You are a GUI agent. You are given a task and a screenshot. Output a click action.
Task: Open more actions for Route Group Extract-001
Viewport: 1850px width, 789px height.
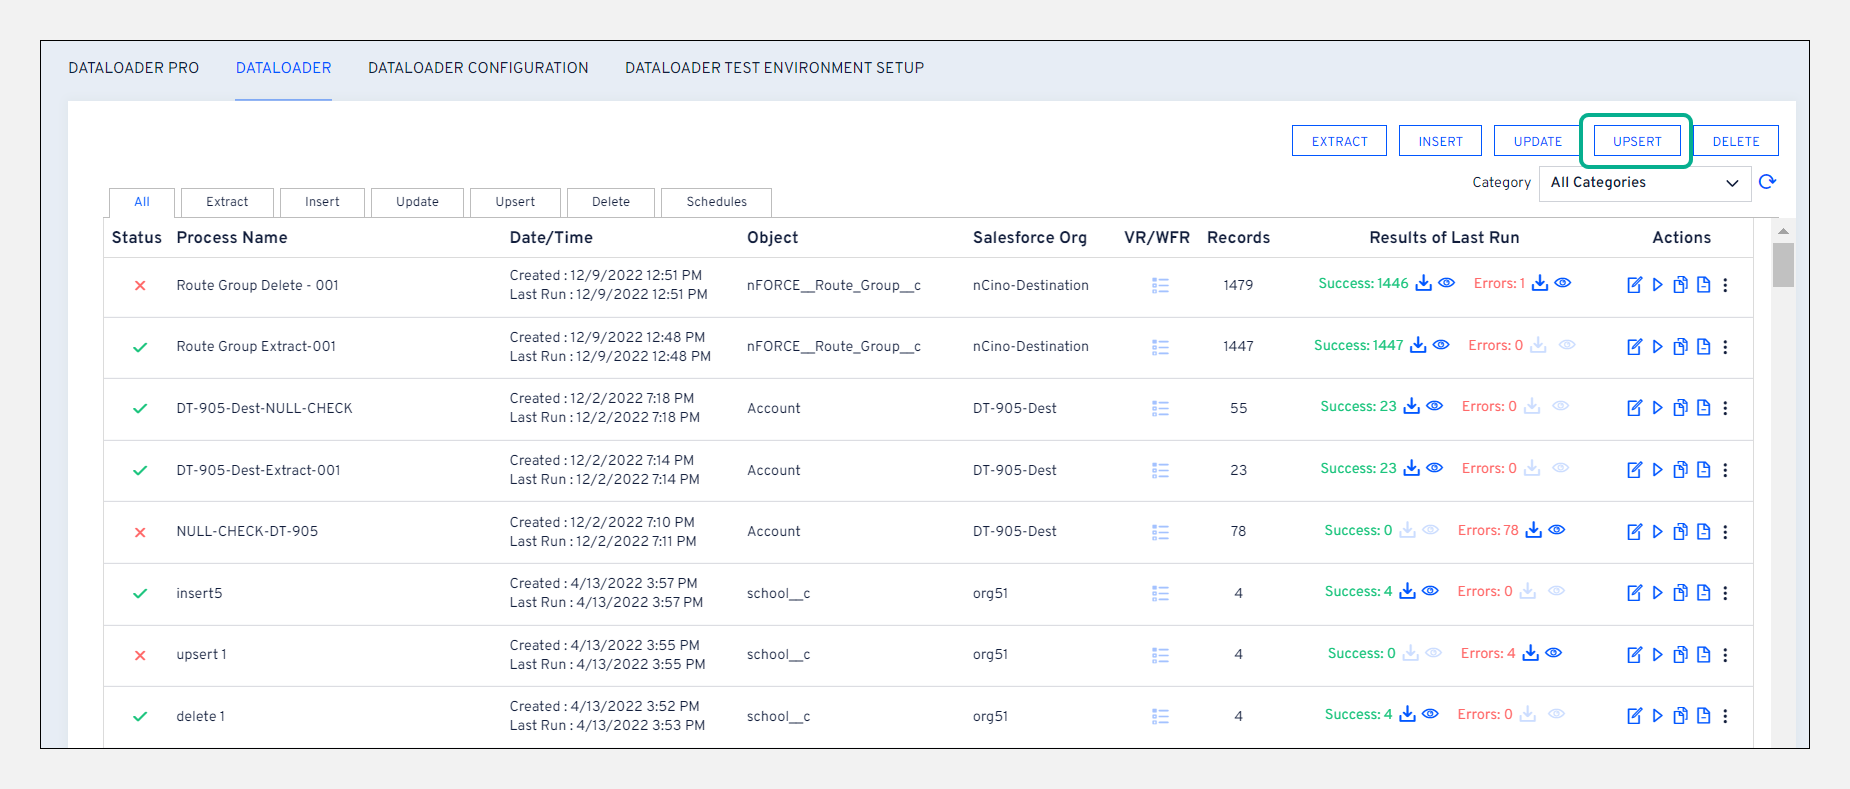[1725, 347]
